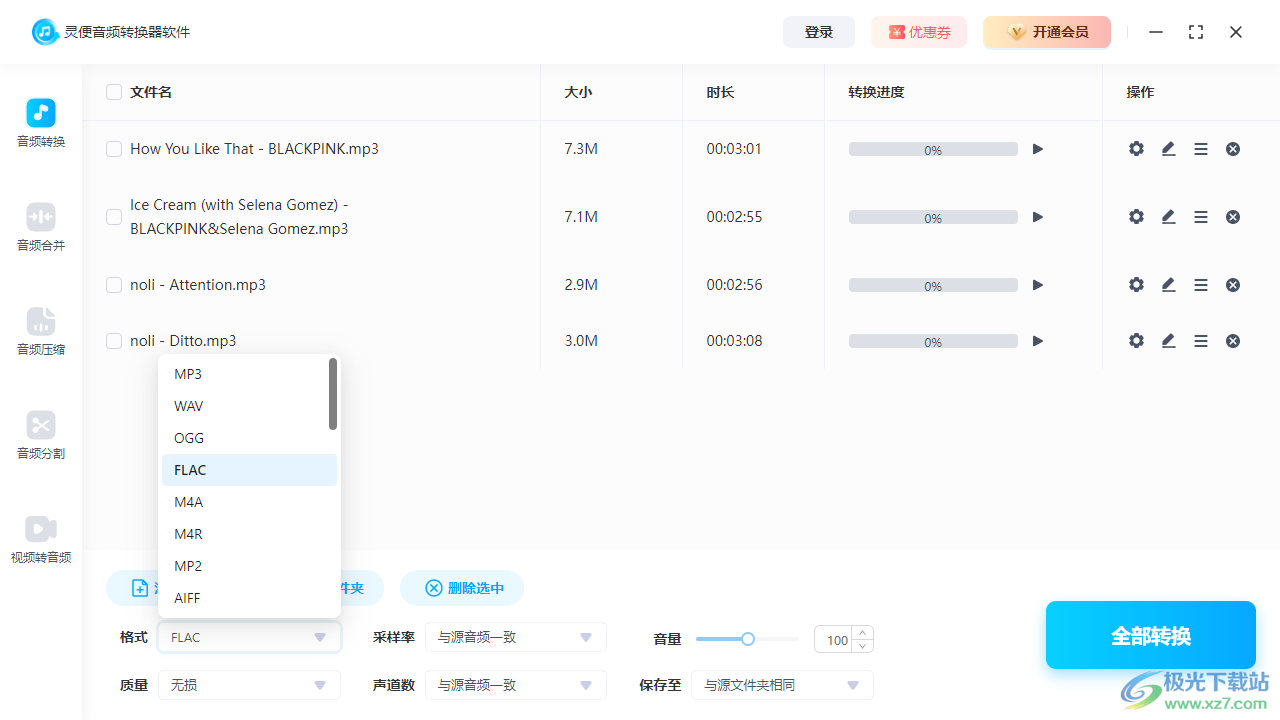Increase volume with the up stepper
This screenshot has height=720, width=1280.
pyautogui.click(x=863, y=633)
